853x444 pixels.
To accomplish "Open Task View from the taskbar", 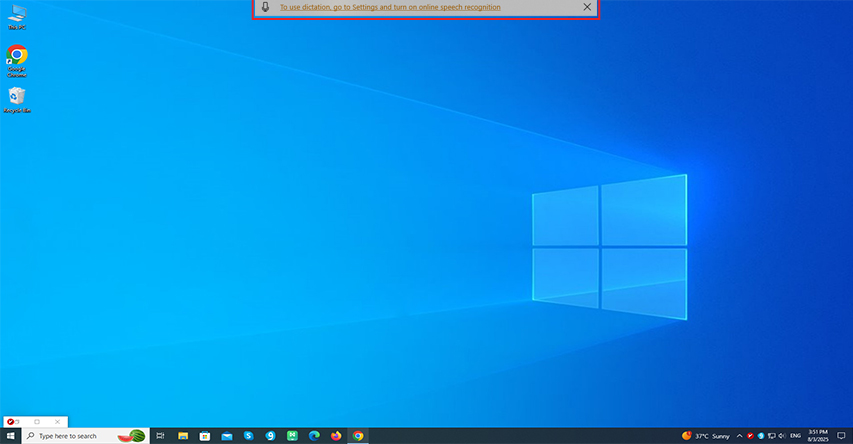I will pyautogui.click(x=160, y=436).
